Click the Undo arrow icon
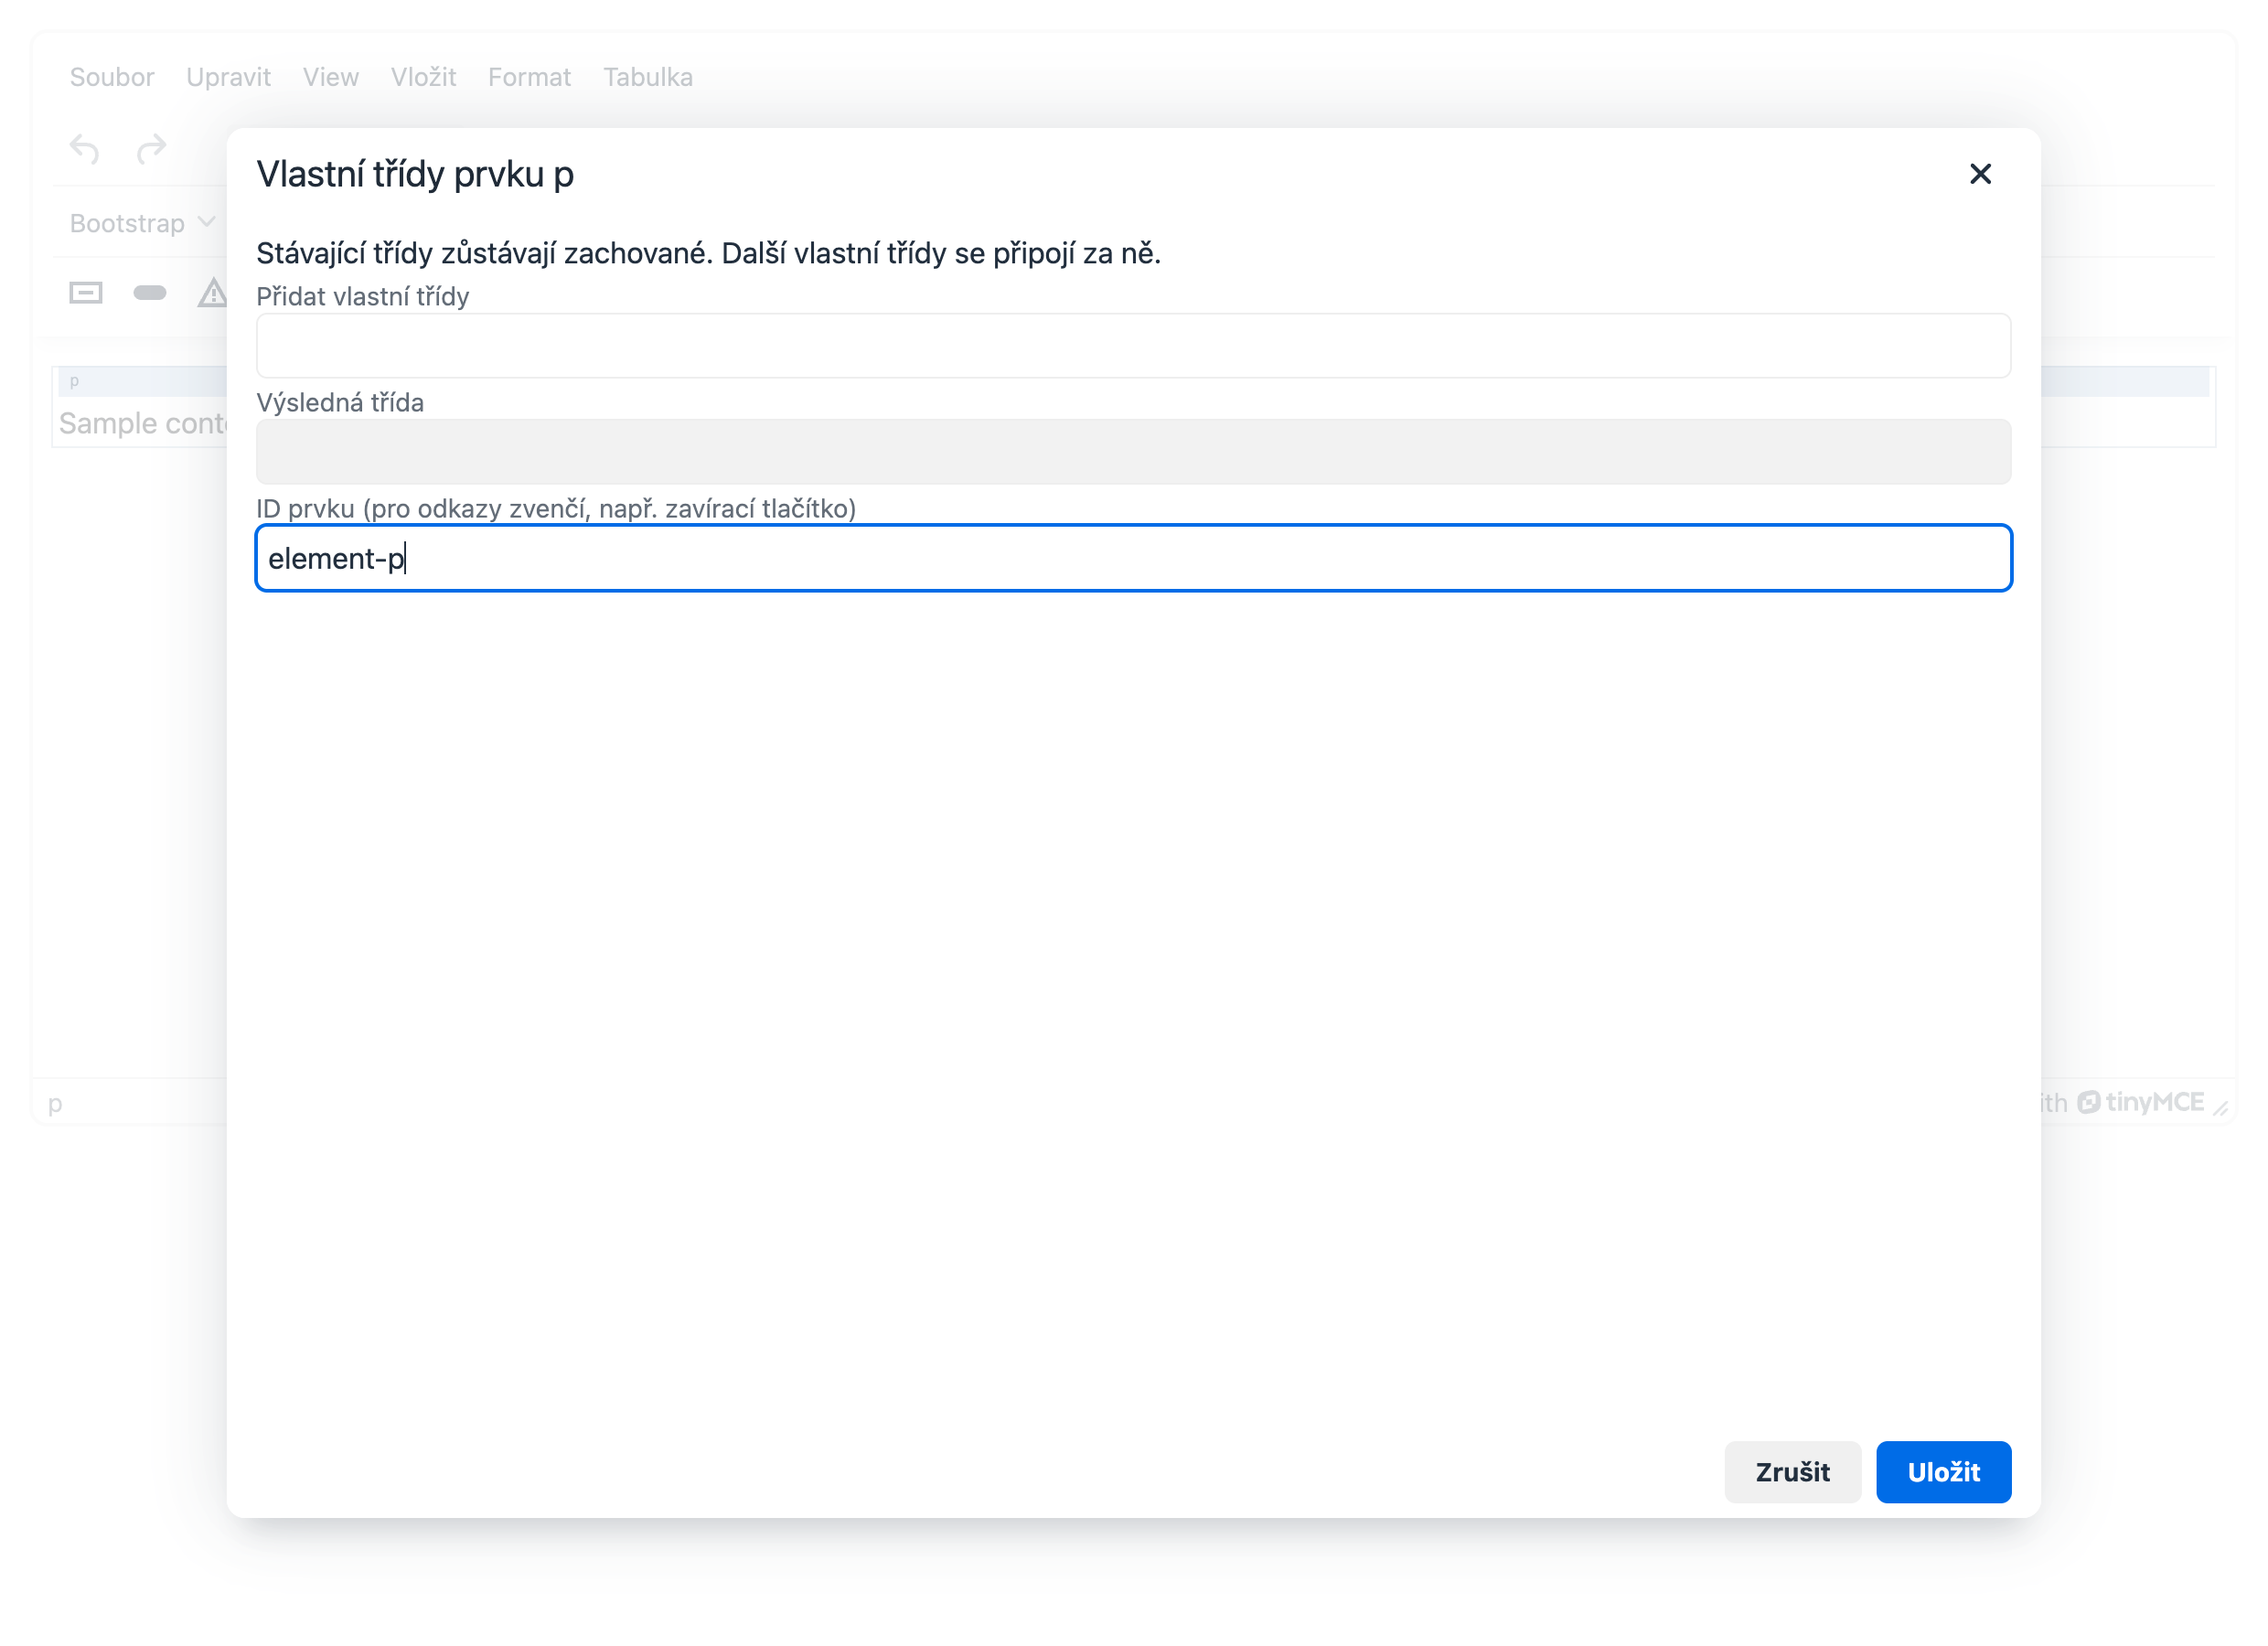The width and height of the screenshot is (2268, 1646). coord(85,150)
